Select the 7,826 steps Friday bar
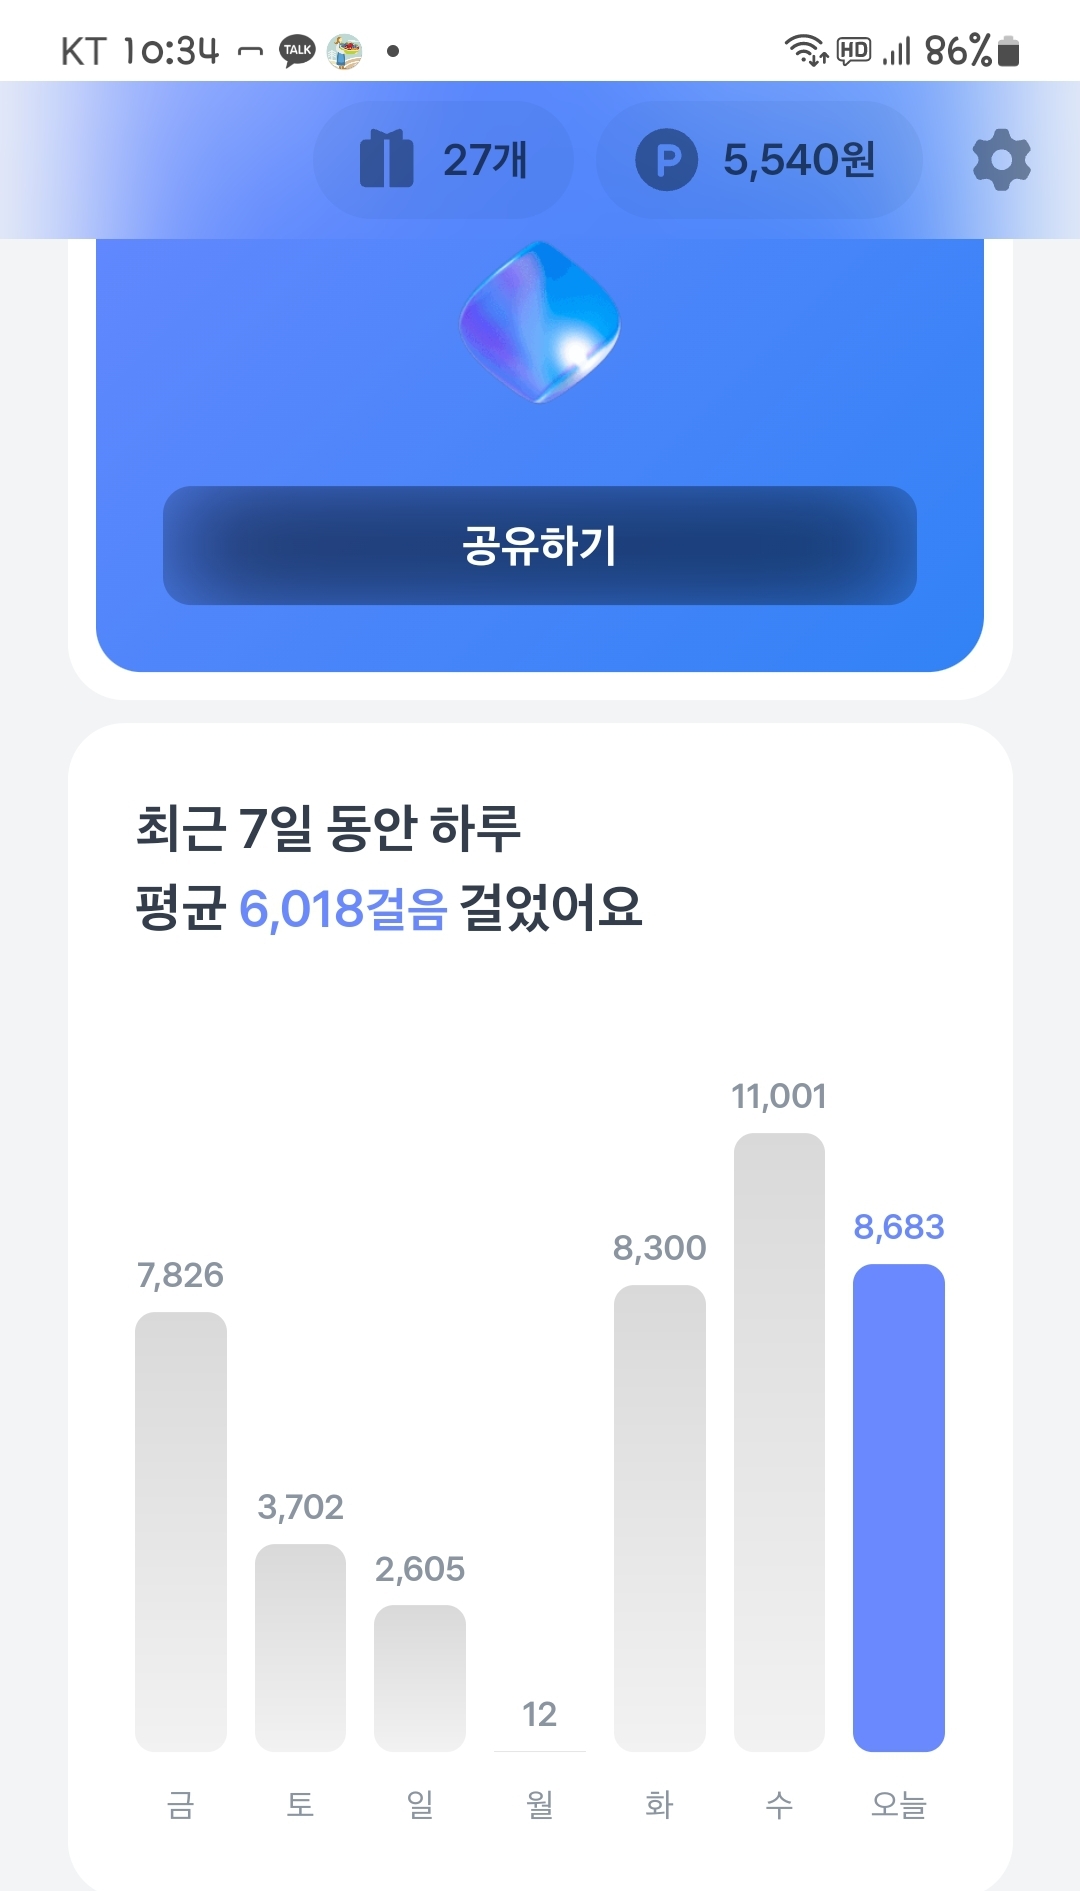This screenshot has height=1891, width=1080. (x=181, y=1531)
